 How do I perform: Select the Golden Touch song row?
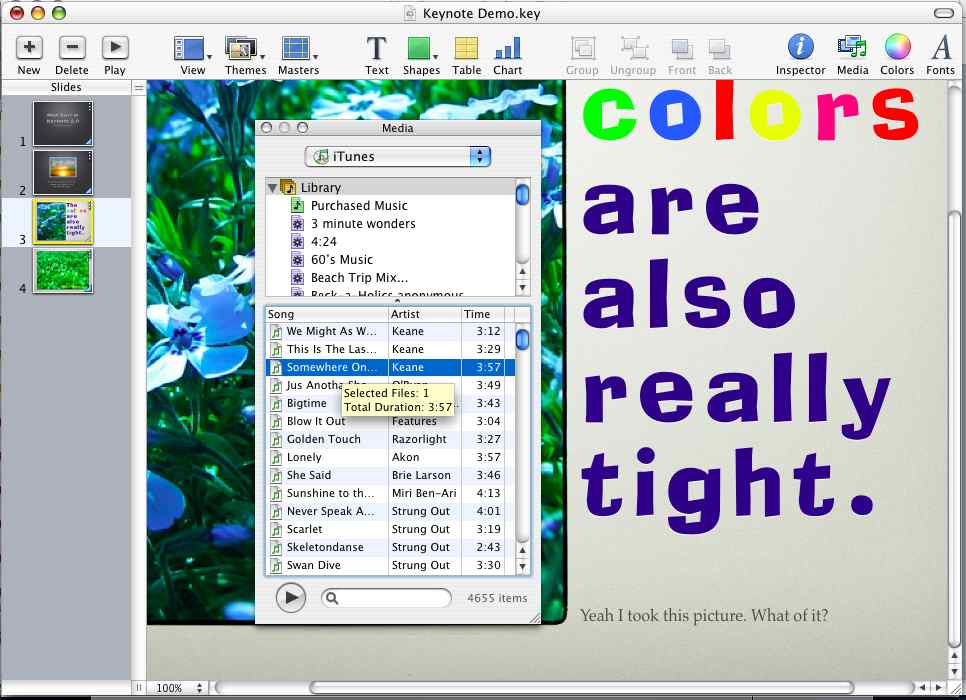391,439
